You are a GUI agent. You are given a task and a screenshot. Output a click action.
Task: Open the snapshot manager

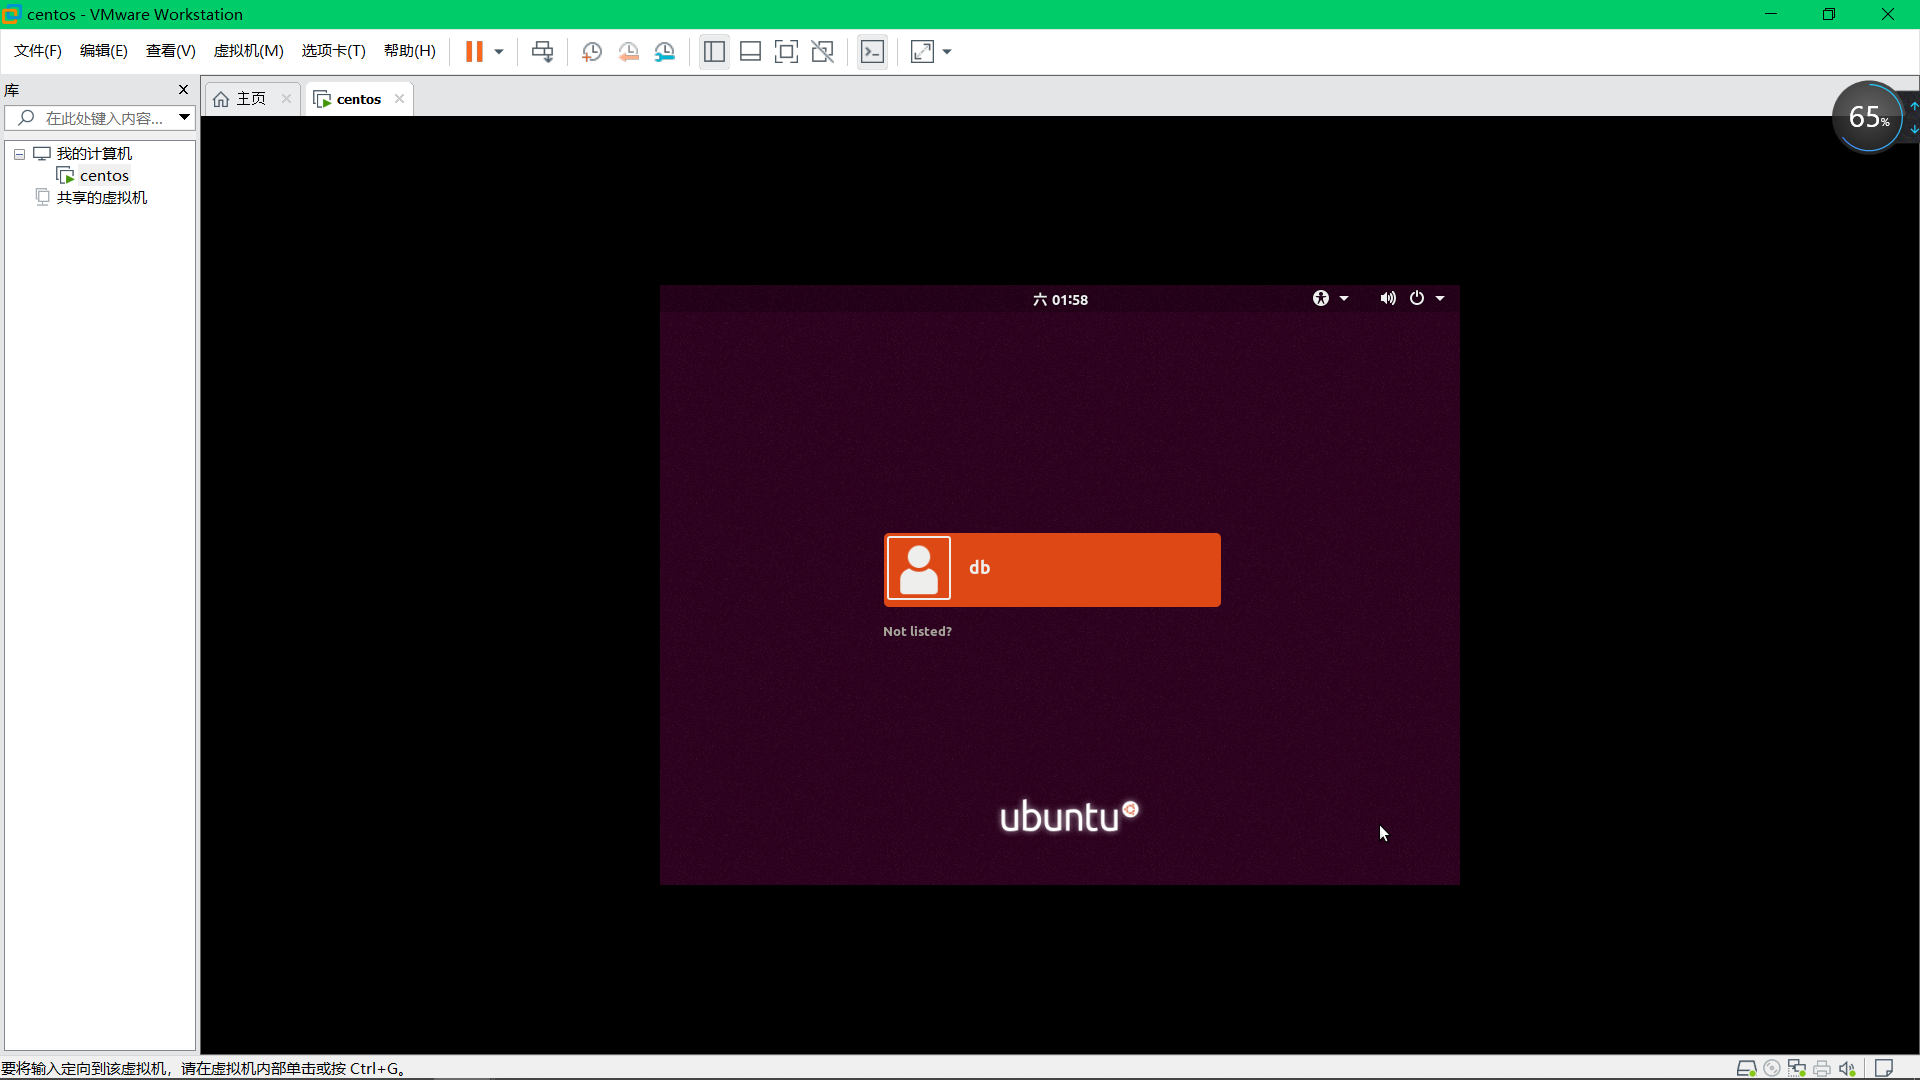click(665, 52)
